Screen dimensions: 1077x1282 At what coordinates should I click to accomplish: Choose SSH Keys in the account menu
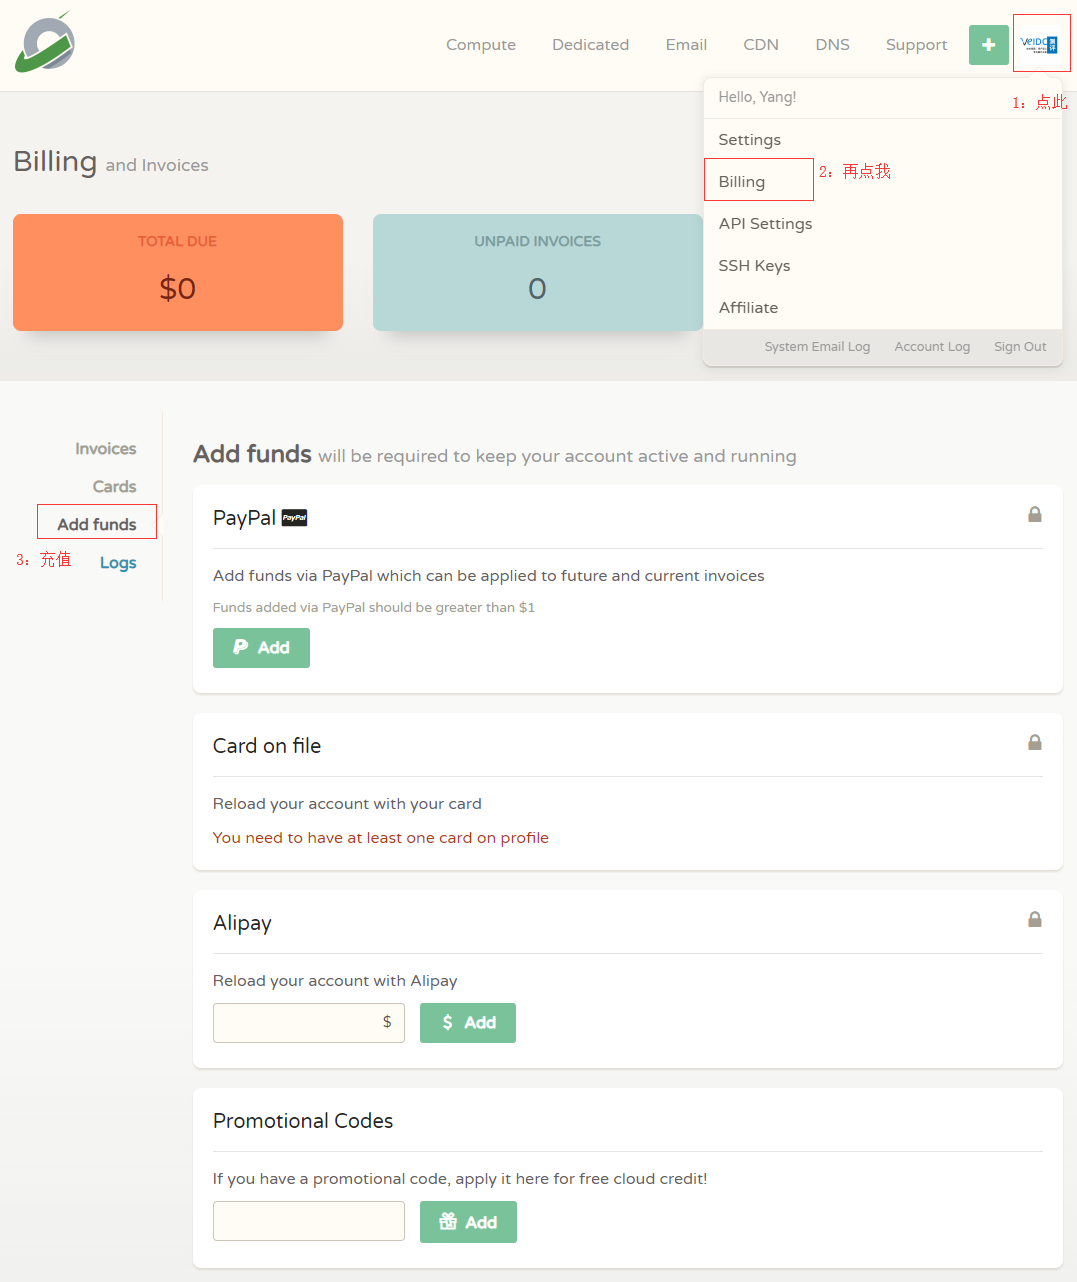[x=754, y=266]
